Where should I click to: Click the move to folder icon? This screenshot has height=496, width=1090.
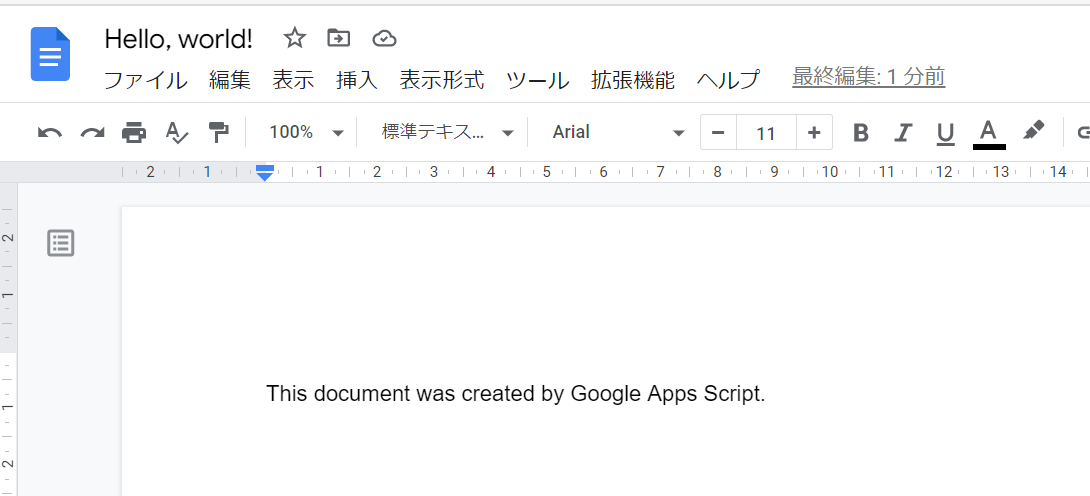click(339, 38)
